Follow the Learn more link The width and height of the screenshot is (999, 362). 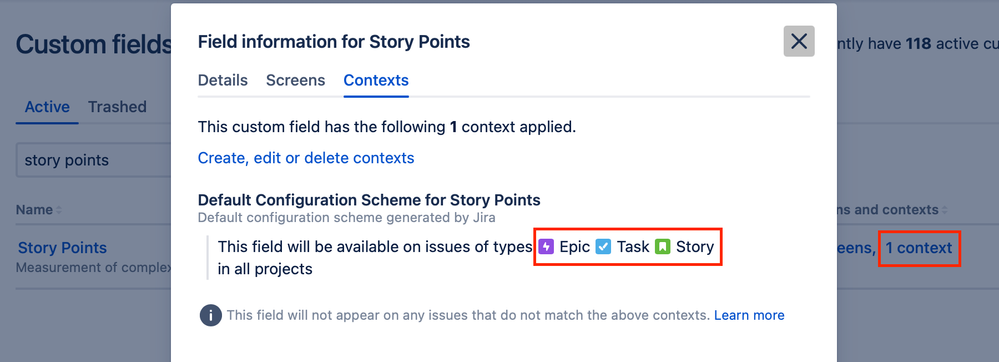pyautogui.click(x=749, y=315)
